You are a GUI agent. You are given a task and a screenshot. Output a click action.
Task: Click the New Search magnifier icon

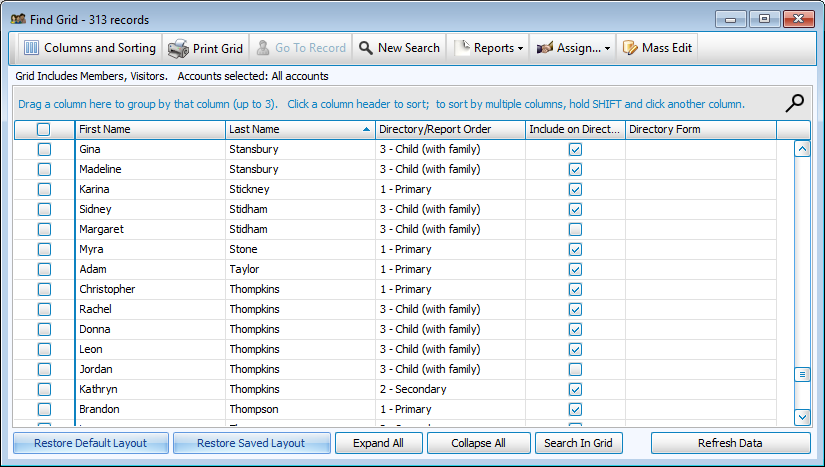click(366, 48)
